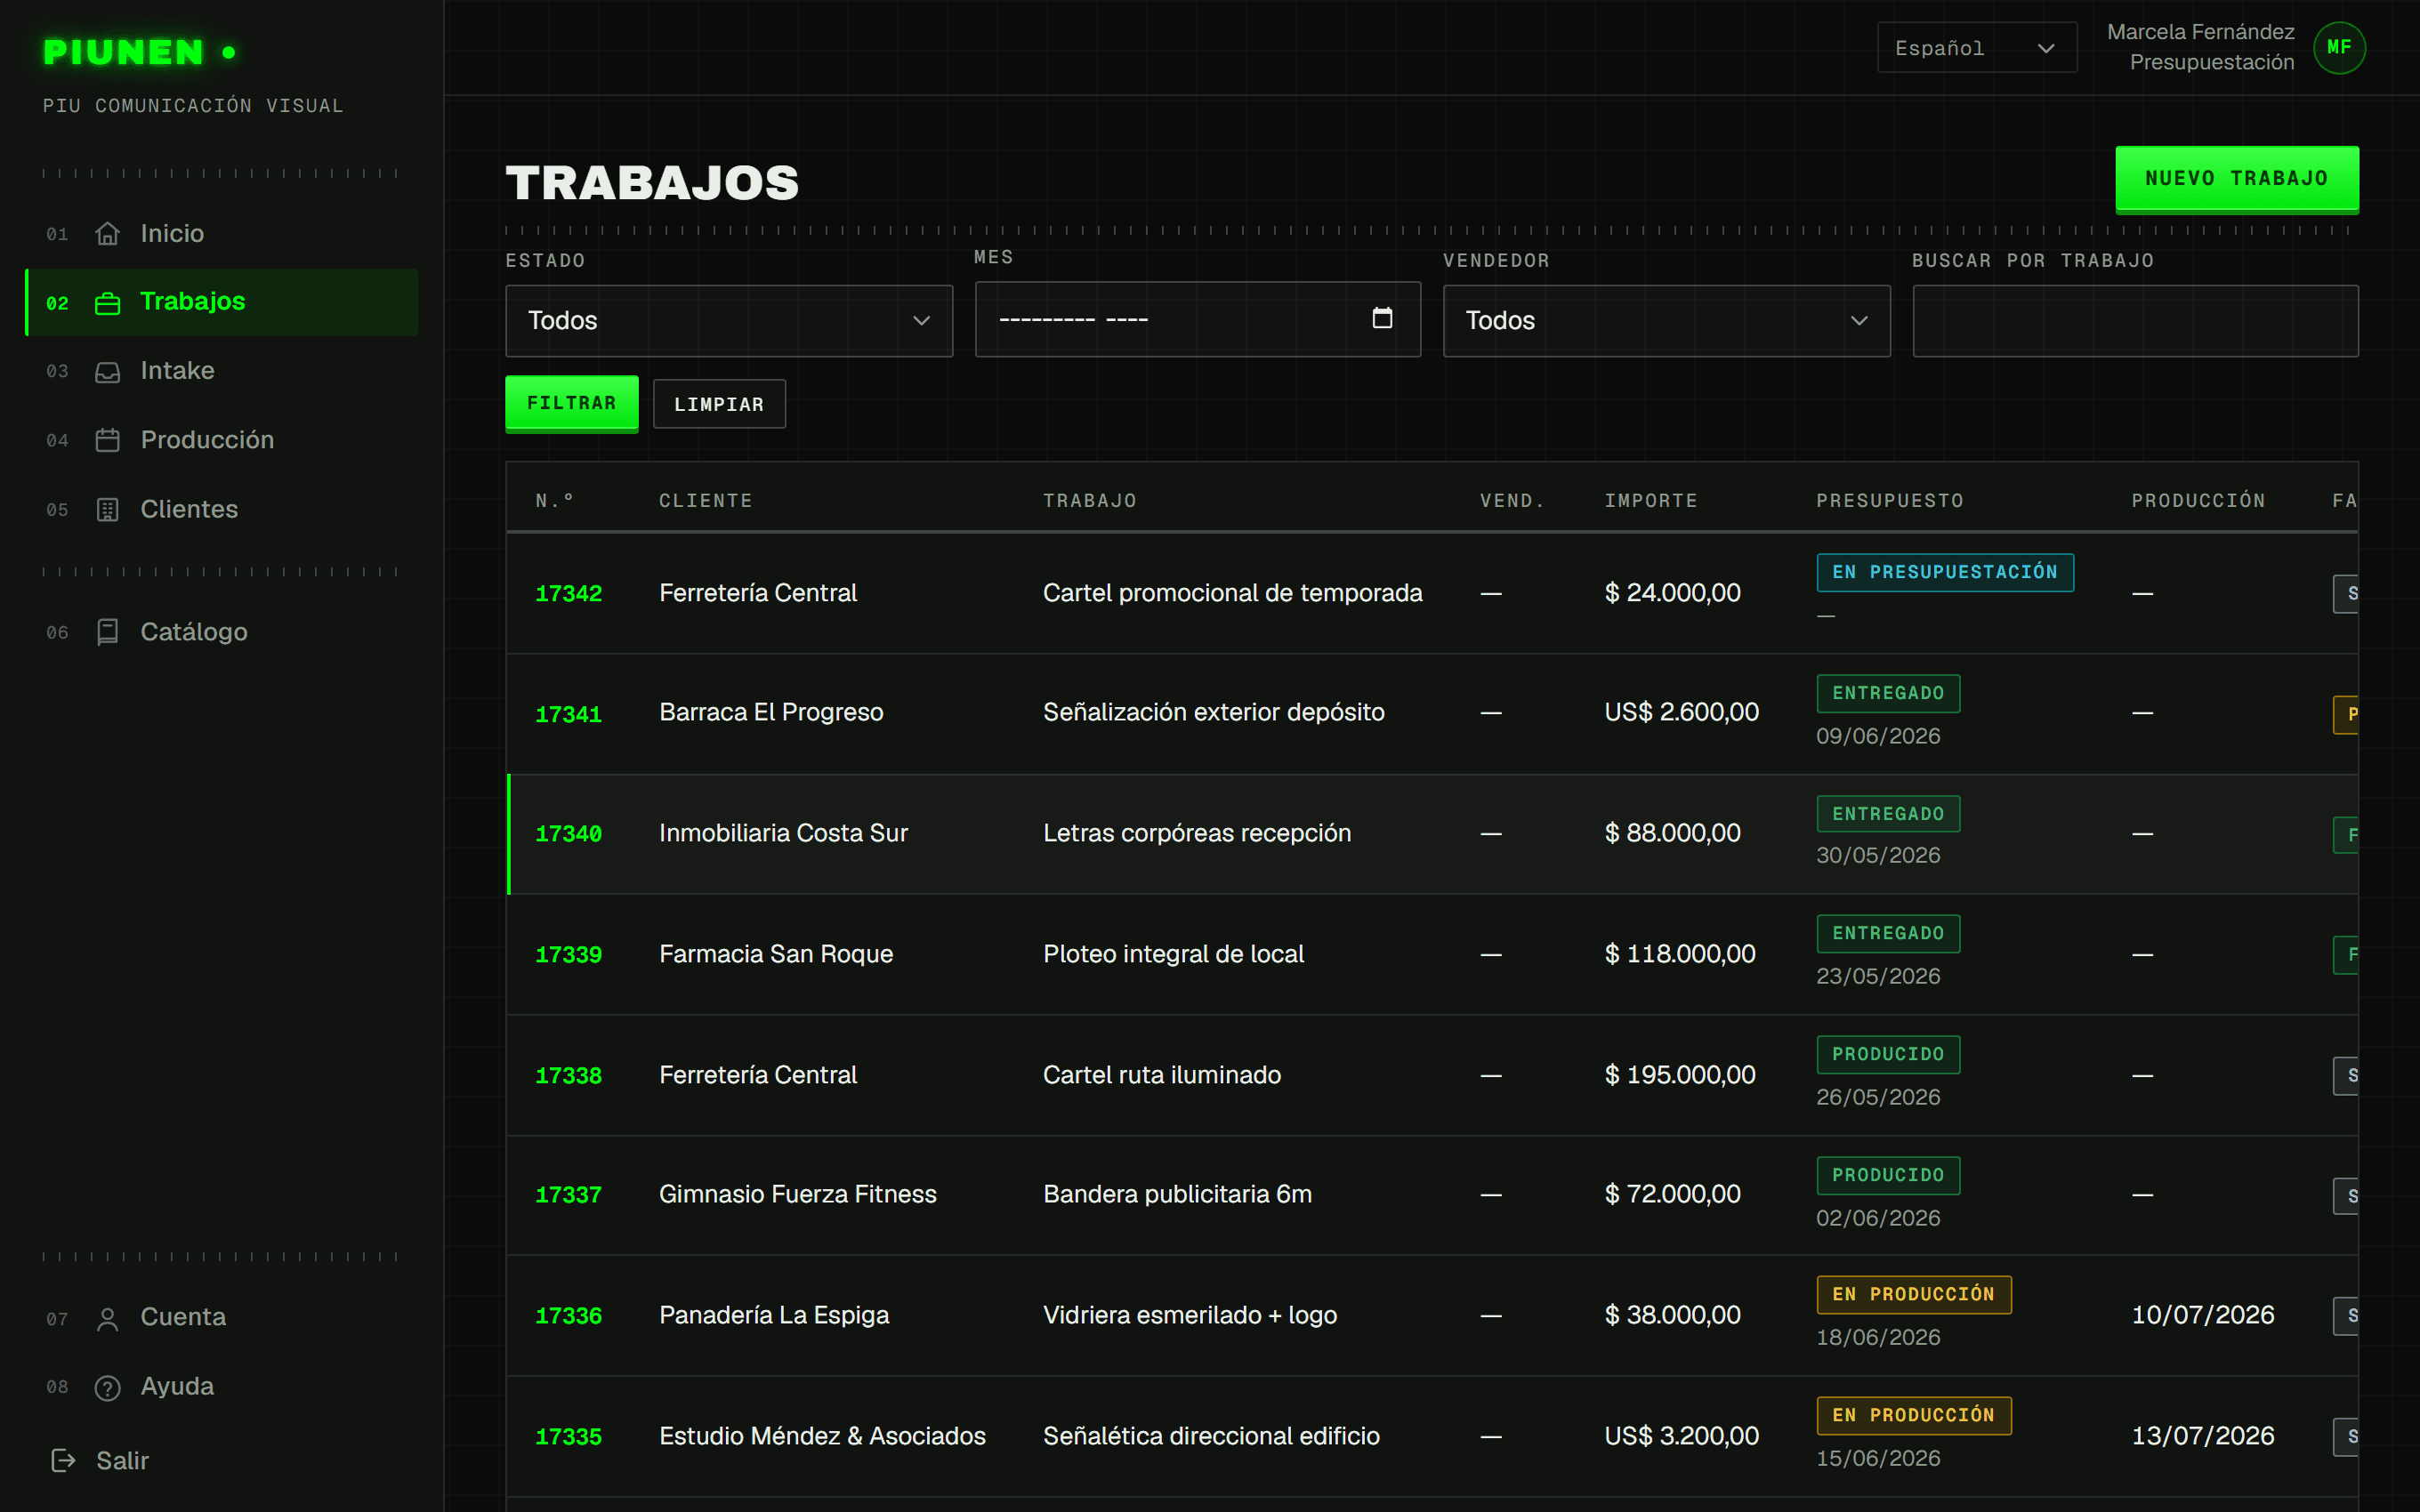The width and height of the screenshot is (2420, 1512).
Task: Open the Español language selector
Action: (x=1976, y=48)
